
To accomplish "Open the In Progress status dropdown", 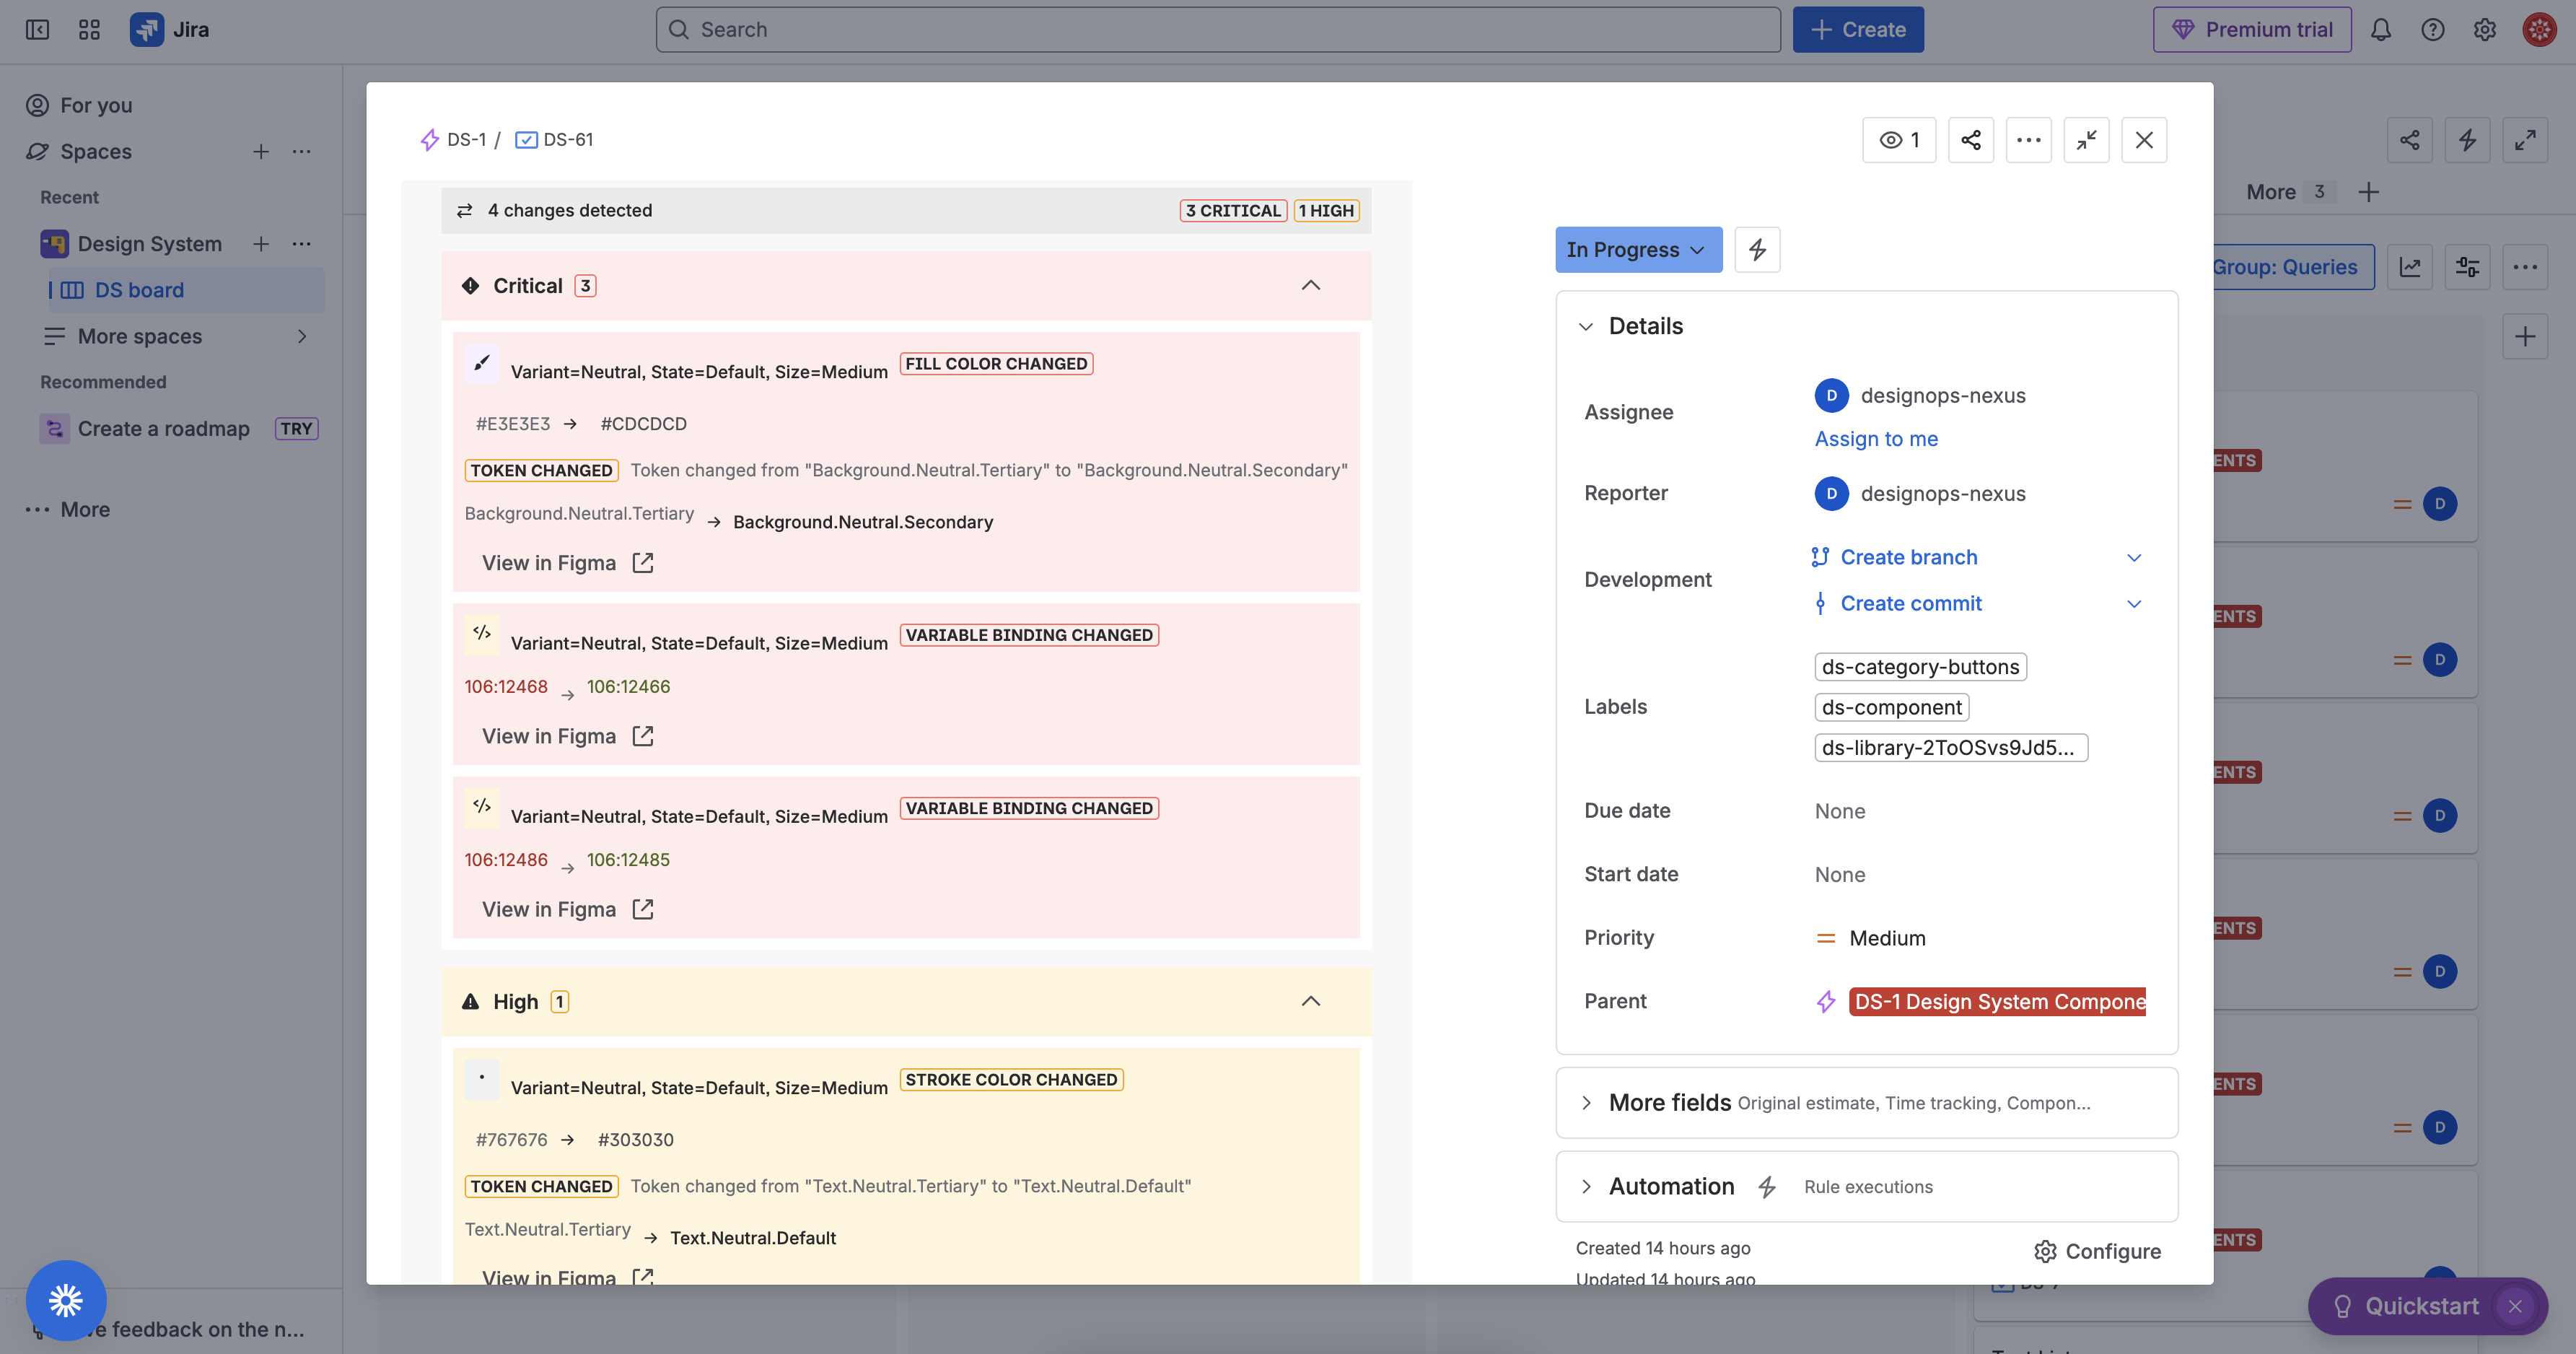I will 1637,250.
